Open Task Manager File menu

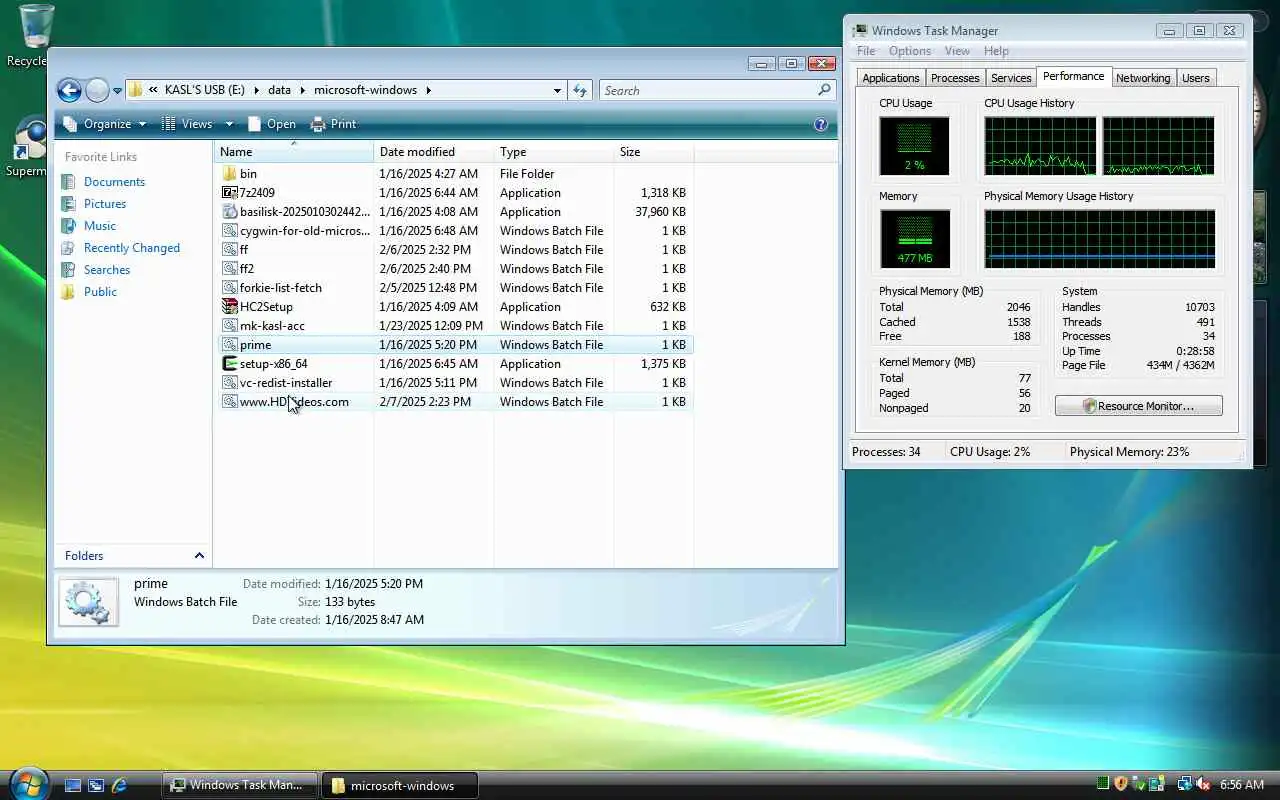click(866, 51)
